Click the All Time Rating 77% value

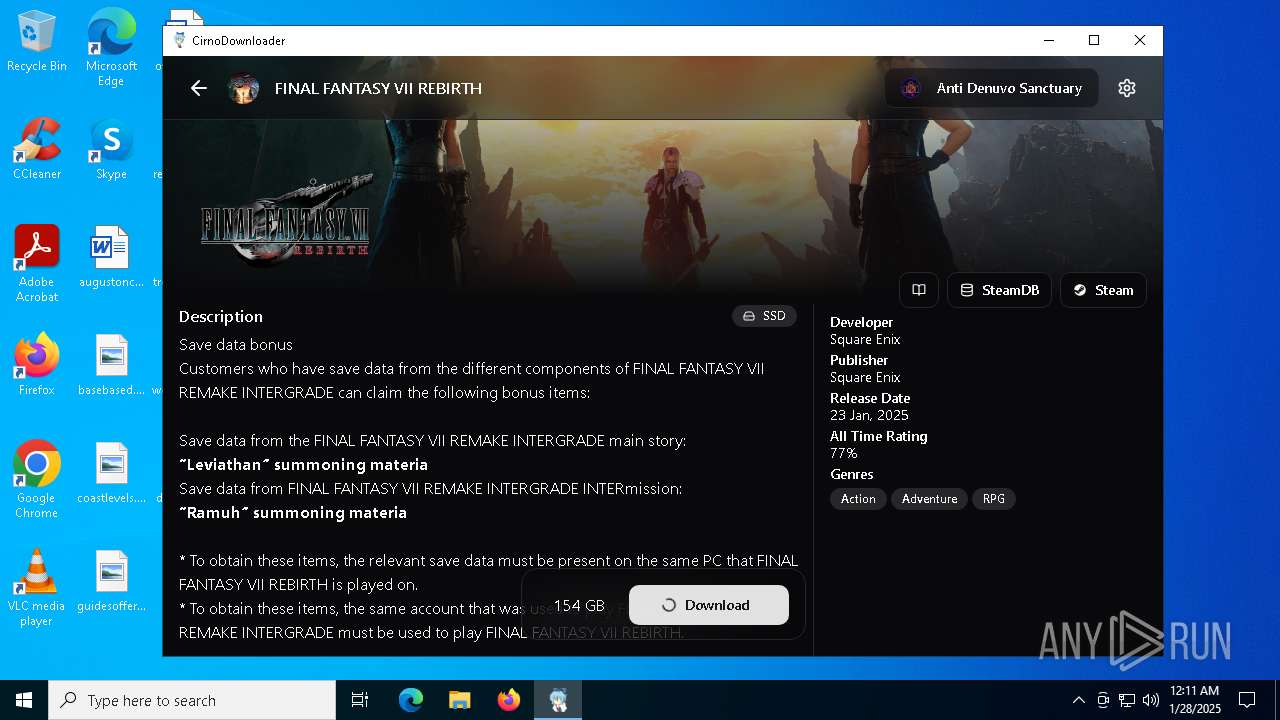point(843,453)
